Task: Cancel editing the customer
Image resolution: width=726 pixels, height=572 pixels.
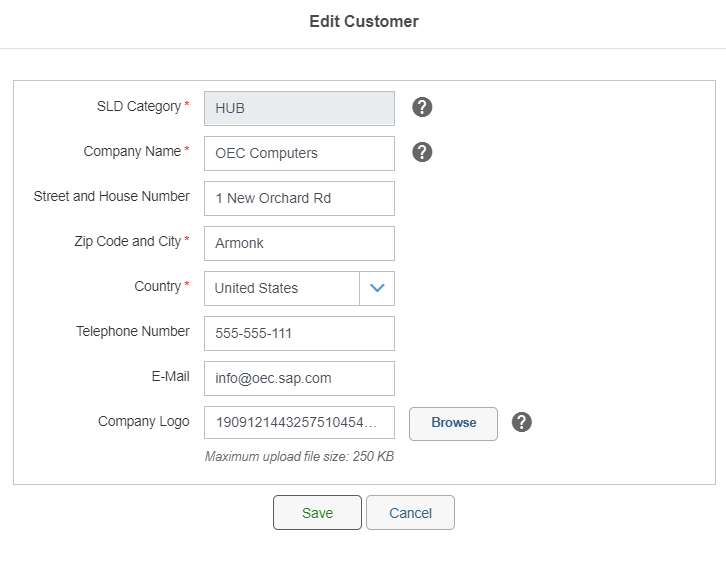Action: (x=410, y=513)
